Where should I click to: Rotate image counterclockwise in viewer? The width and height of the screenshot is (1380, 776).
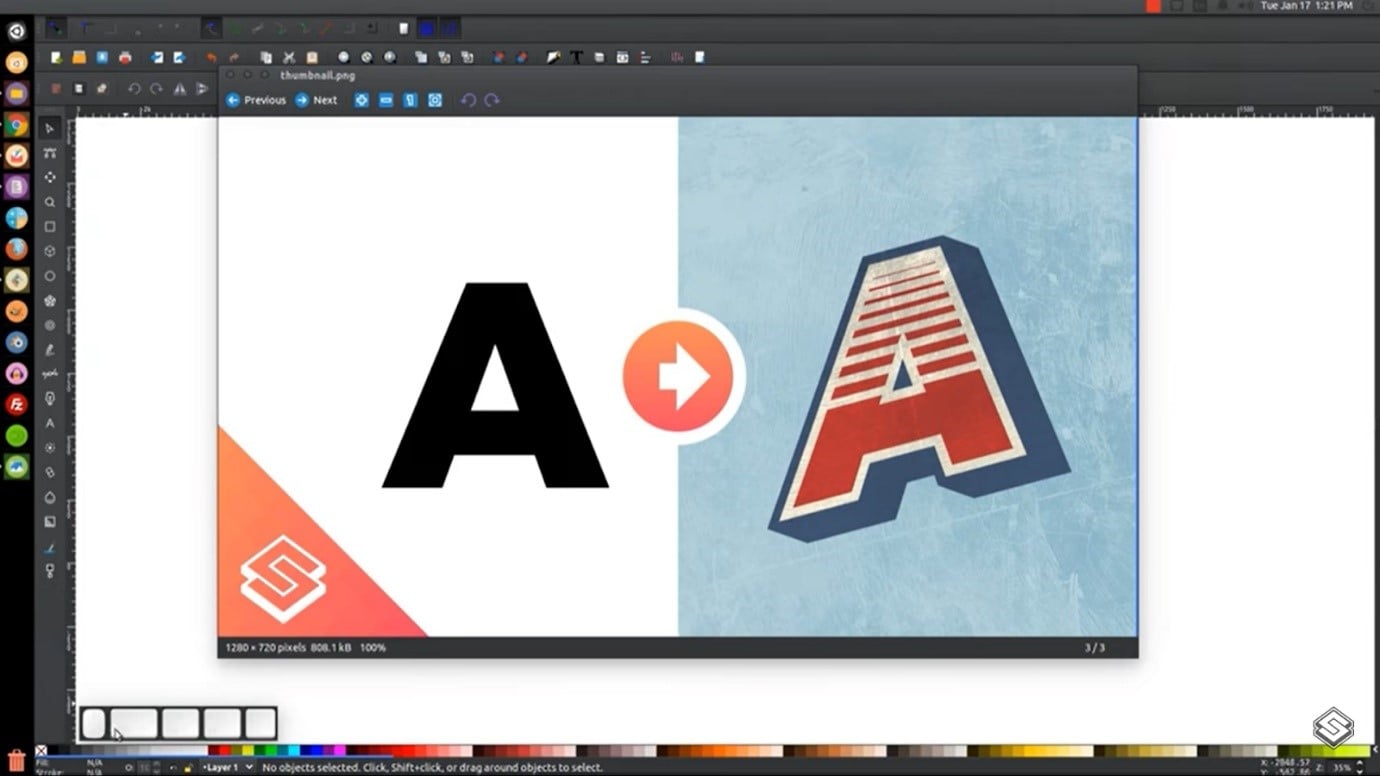468,100
